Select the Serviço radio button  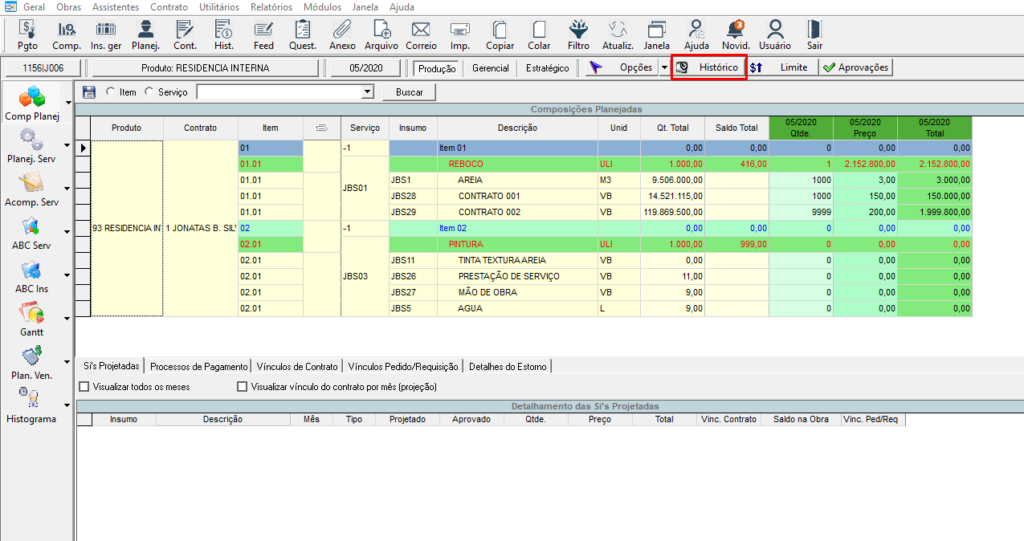click(x=150, y=92)
